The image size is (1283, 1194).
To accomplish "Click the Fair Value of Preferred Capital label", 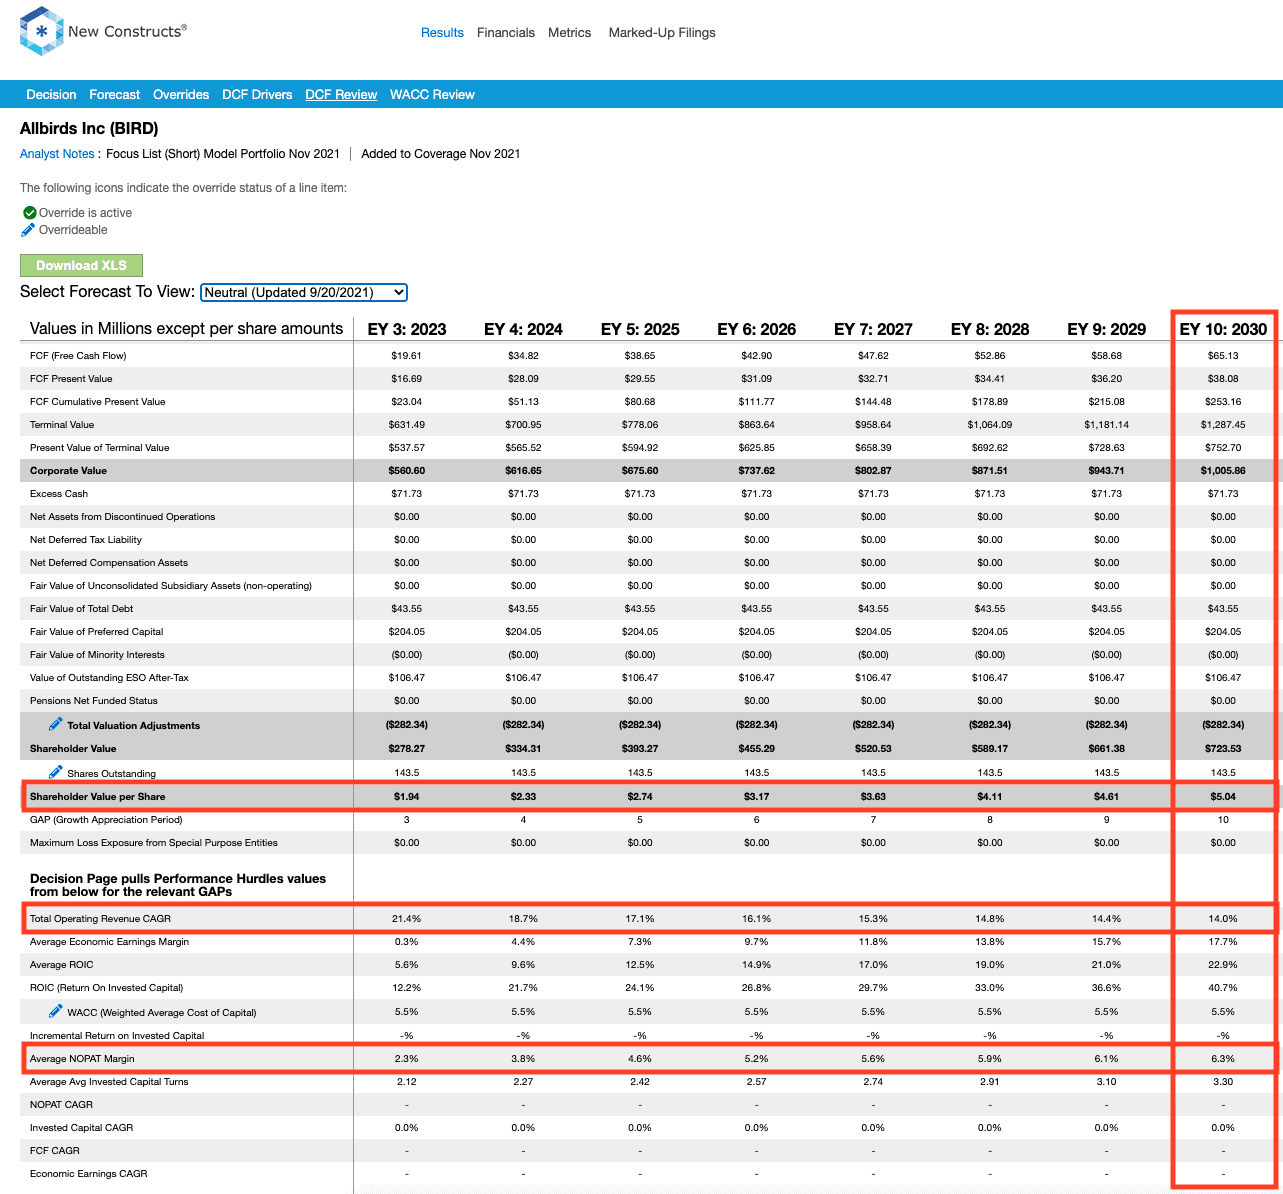I will (96, 632).
